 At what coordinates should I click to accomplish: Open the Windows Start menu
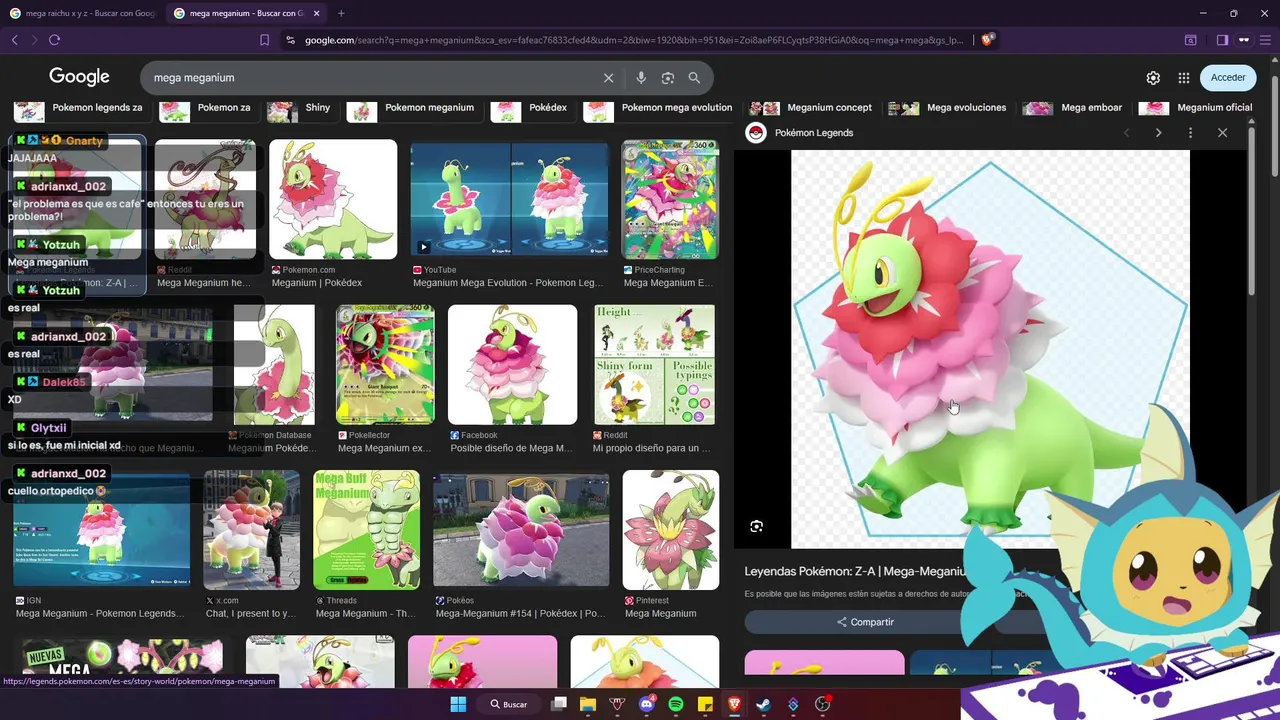tap(458, 704)
